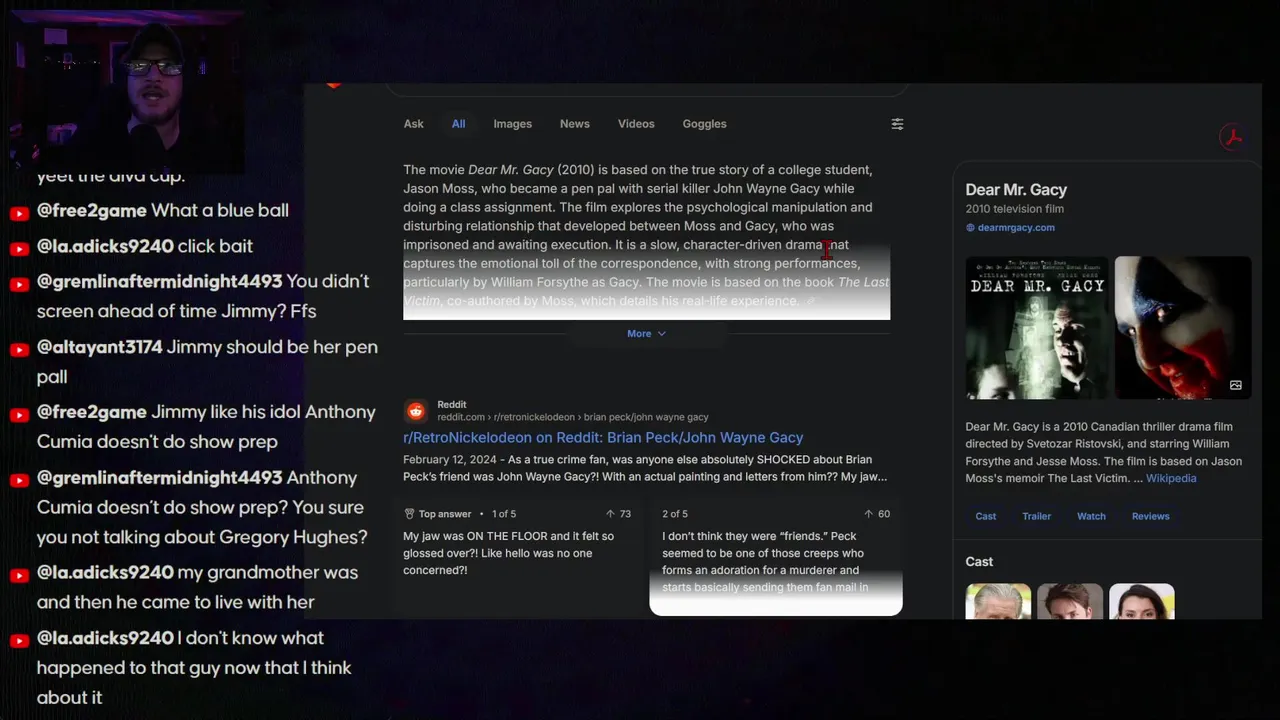This screenshot has width=1280, height=720.
Task: Click YouTube icon next to @free2game blue ball comment
Action: pyautogui.click(x=19, y=213)
